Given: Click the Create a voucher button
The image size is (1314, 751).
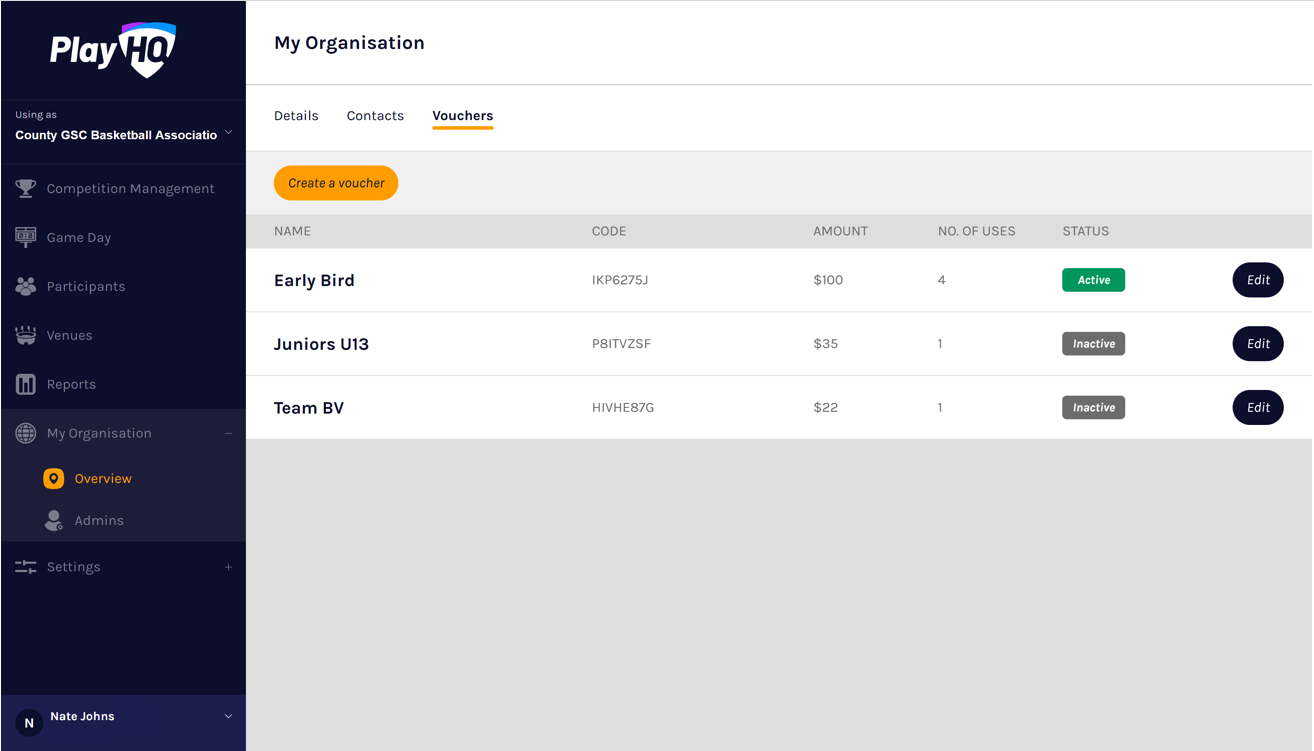Looking at the screenshot, I should (336, 183).
